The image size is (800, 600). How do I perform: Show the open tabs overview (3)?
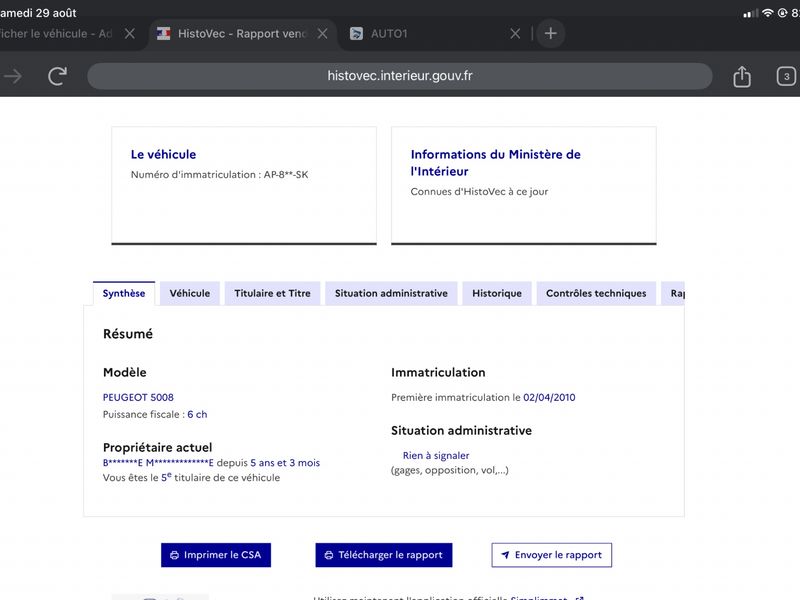point(786,77)
